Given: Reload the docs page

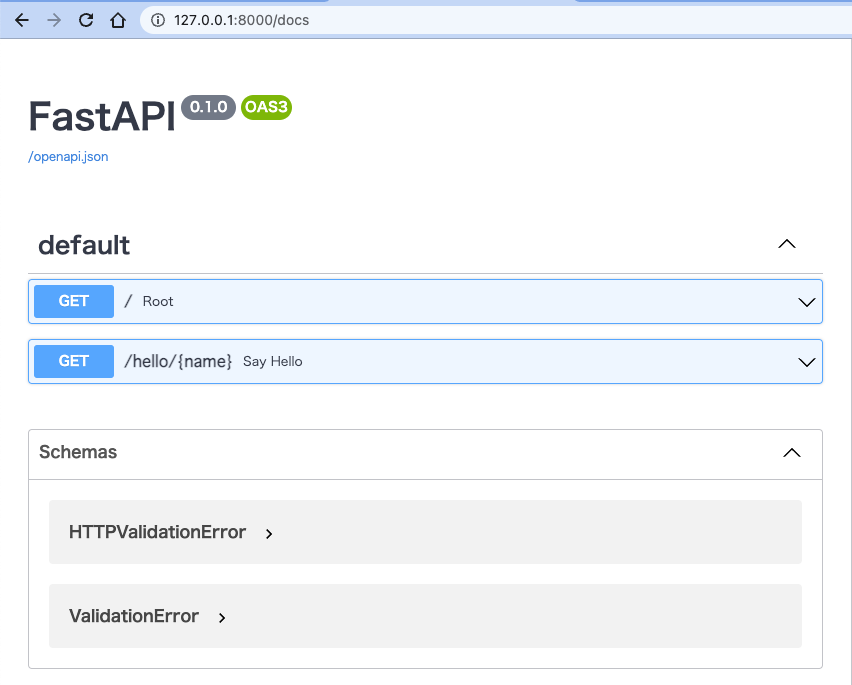Looking at the screenshot, I should pyautogui.click(x=86, y=21).
